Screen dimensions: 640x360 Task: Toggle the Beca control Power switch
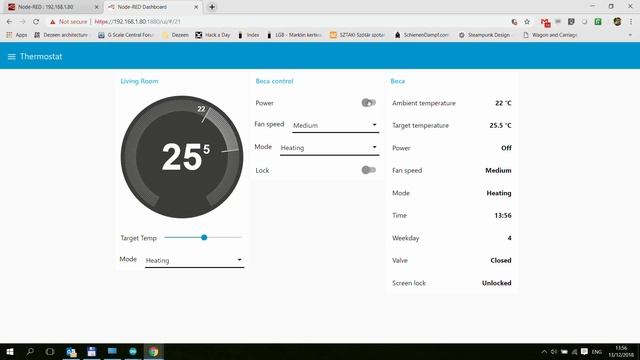tap(368, 103)
